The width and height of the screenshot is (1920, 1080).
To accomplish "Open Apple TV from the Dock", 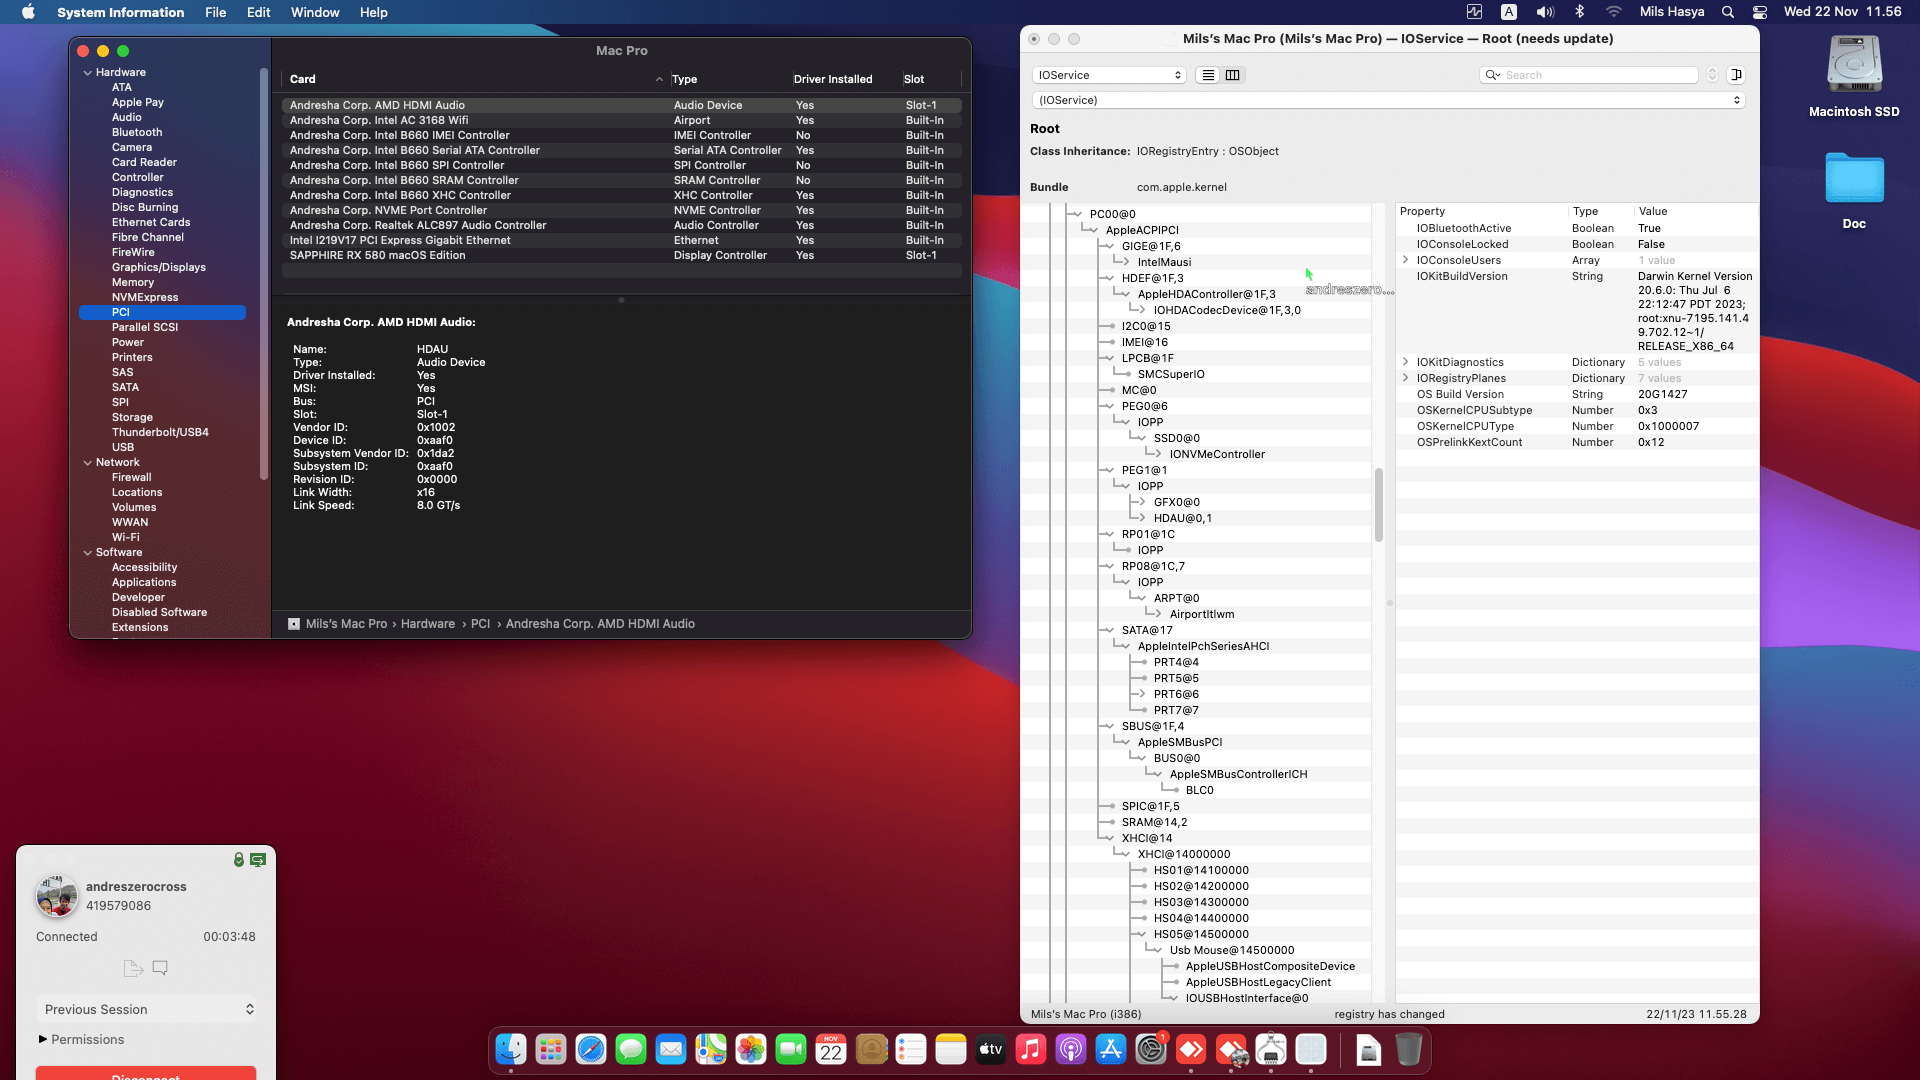I will pyautogui.click(x=991, y=1049).
